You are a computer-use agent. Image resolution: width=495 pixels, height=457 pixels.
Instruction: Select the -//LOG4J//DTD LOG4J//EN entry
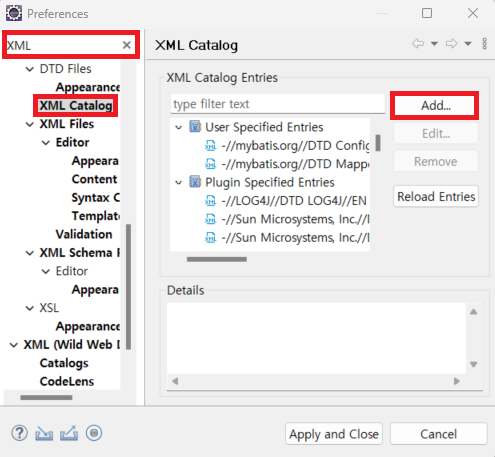[294, 201]
